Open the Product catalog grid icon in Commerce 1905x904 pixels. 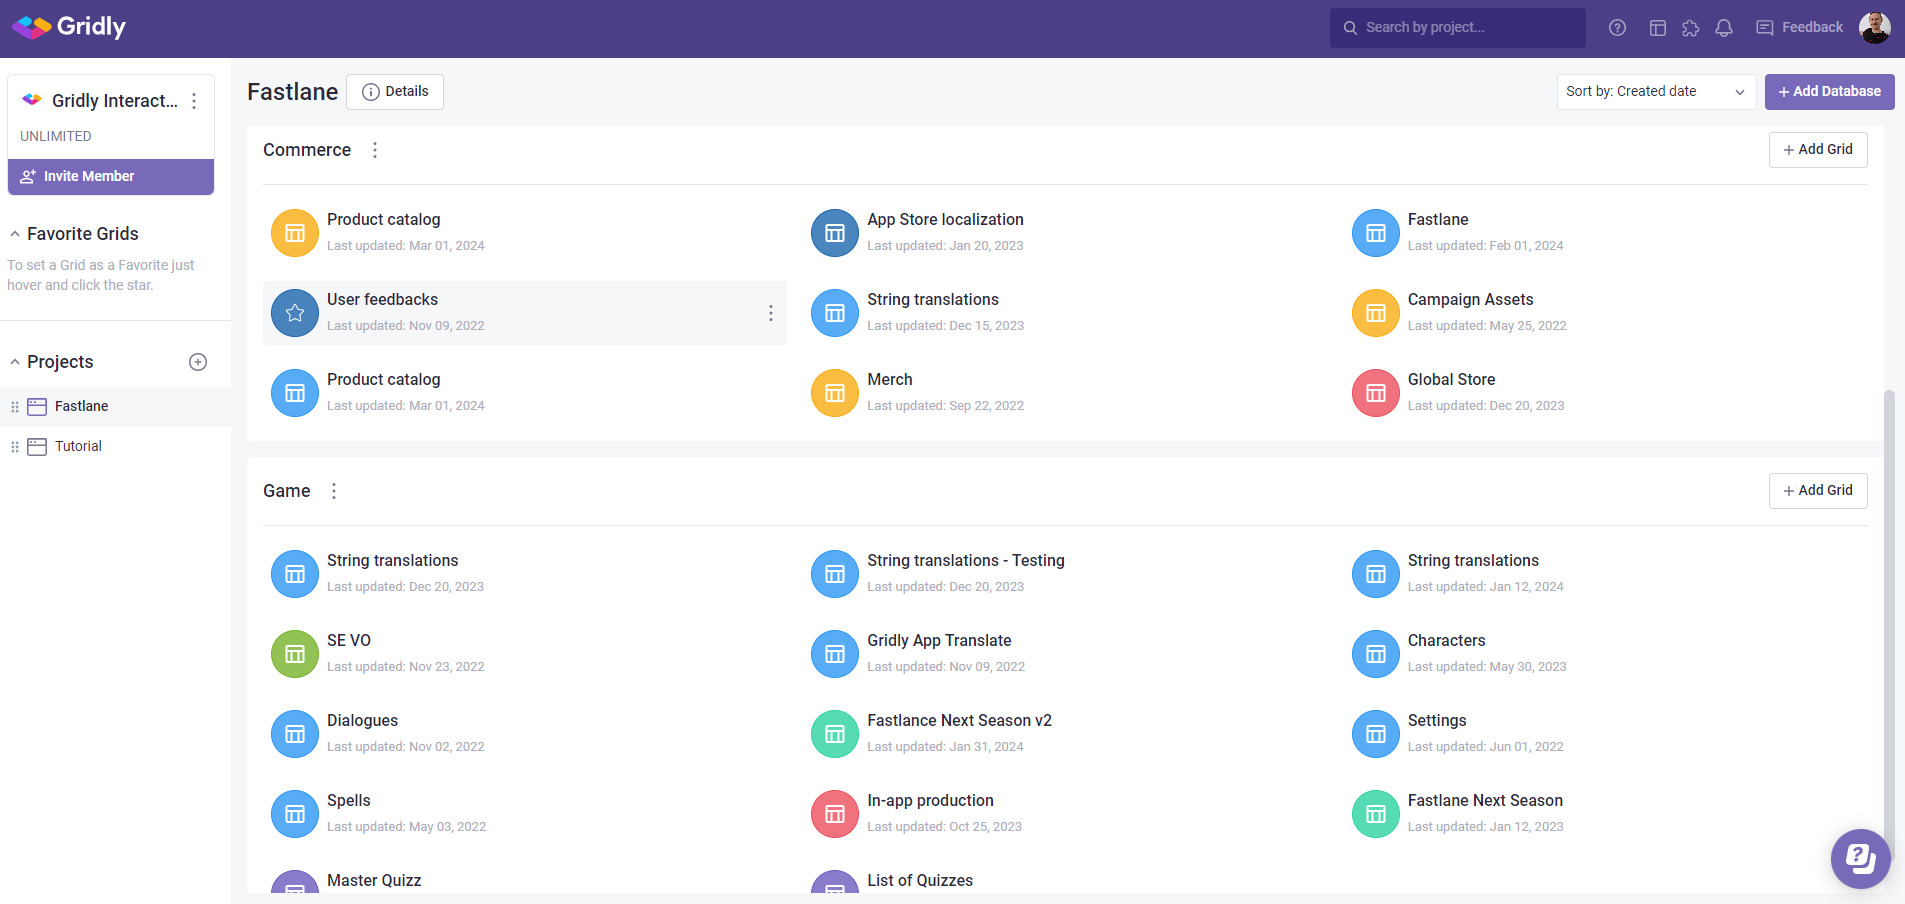[x=294, y=232]
